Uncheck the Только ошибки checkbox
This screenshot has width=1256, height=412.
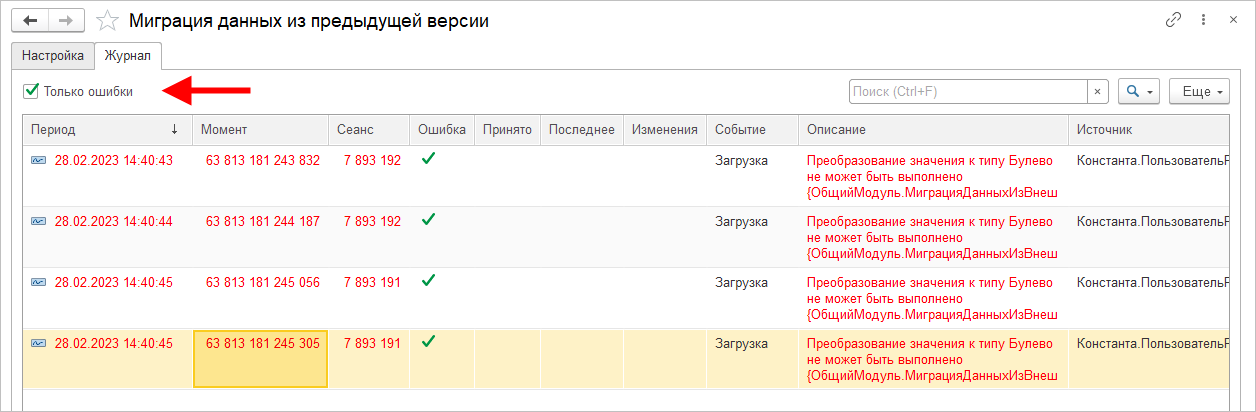(x=31, y=92)
